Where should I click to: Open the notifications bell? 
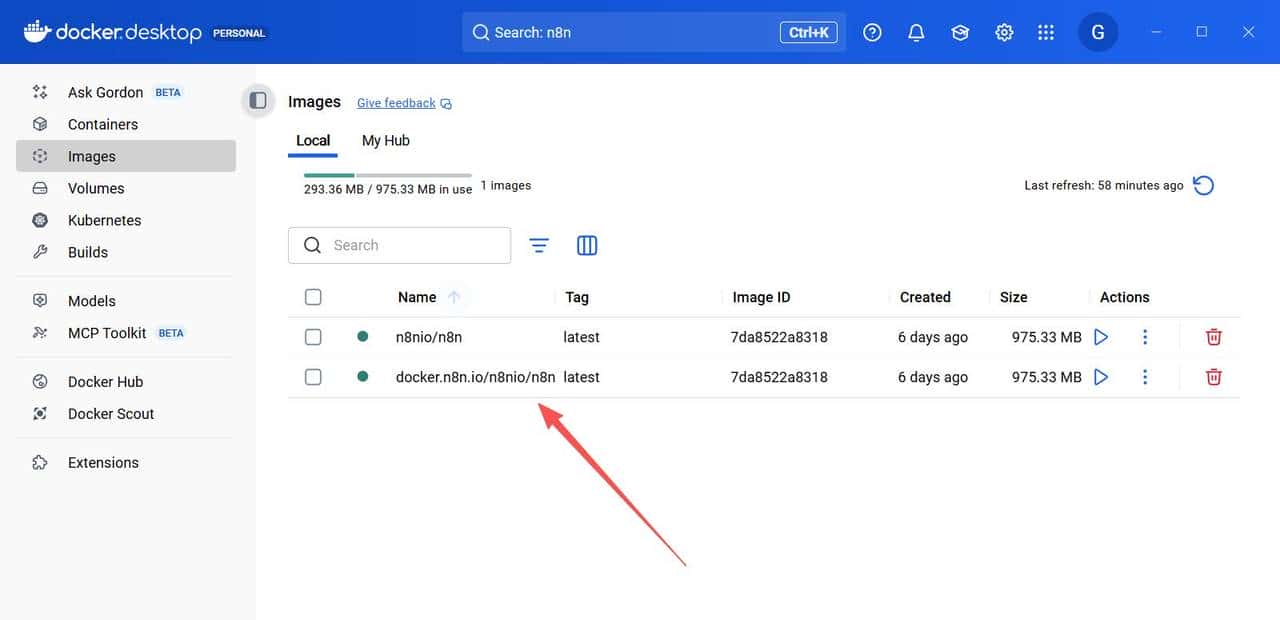tap(916, 32)
